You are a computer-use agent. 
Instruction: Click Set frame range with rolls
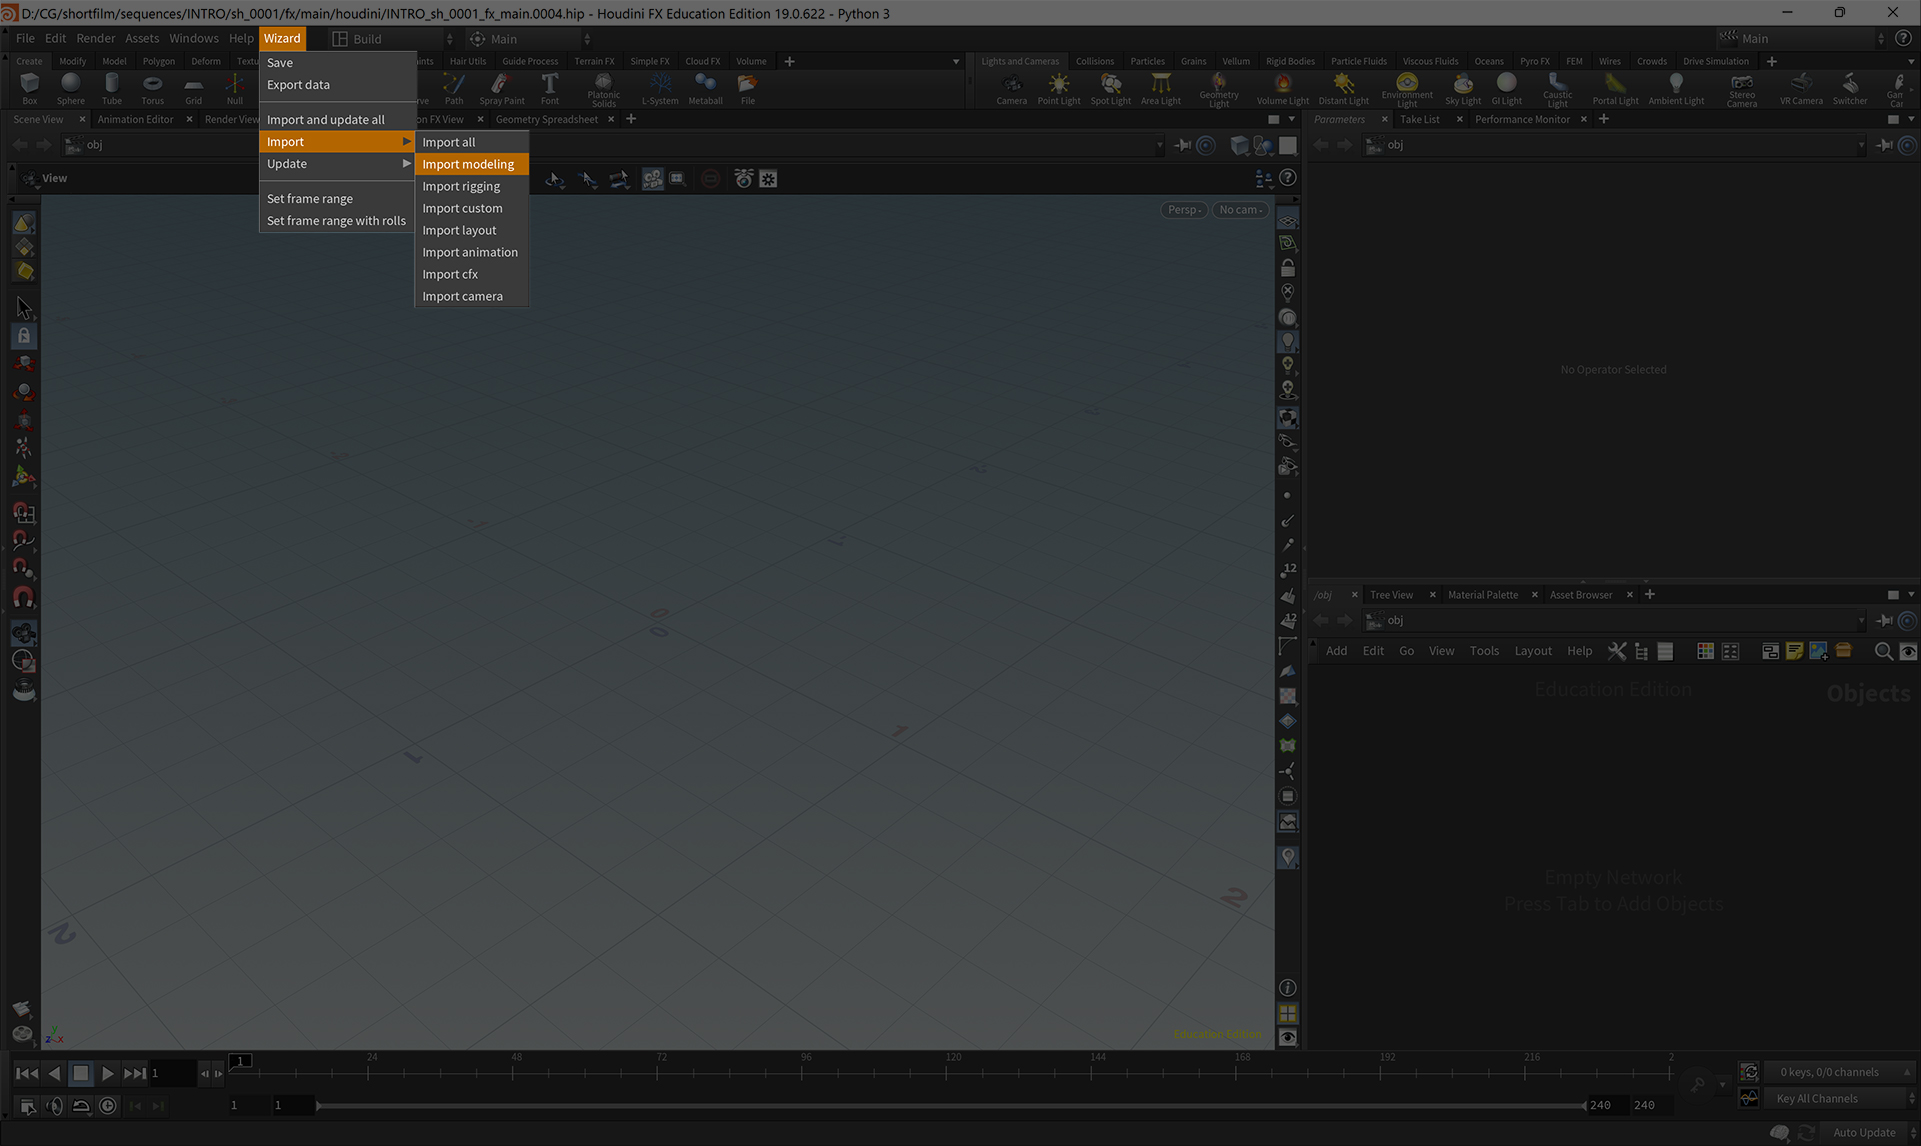[x=337, y=221]
